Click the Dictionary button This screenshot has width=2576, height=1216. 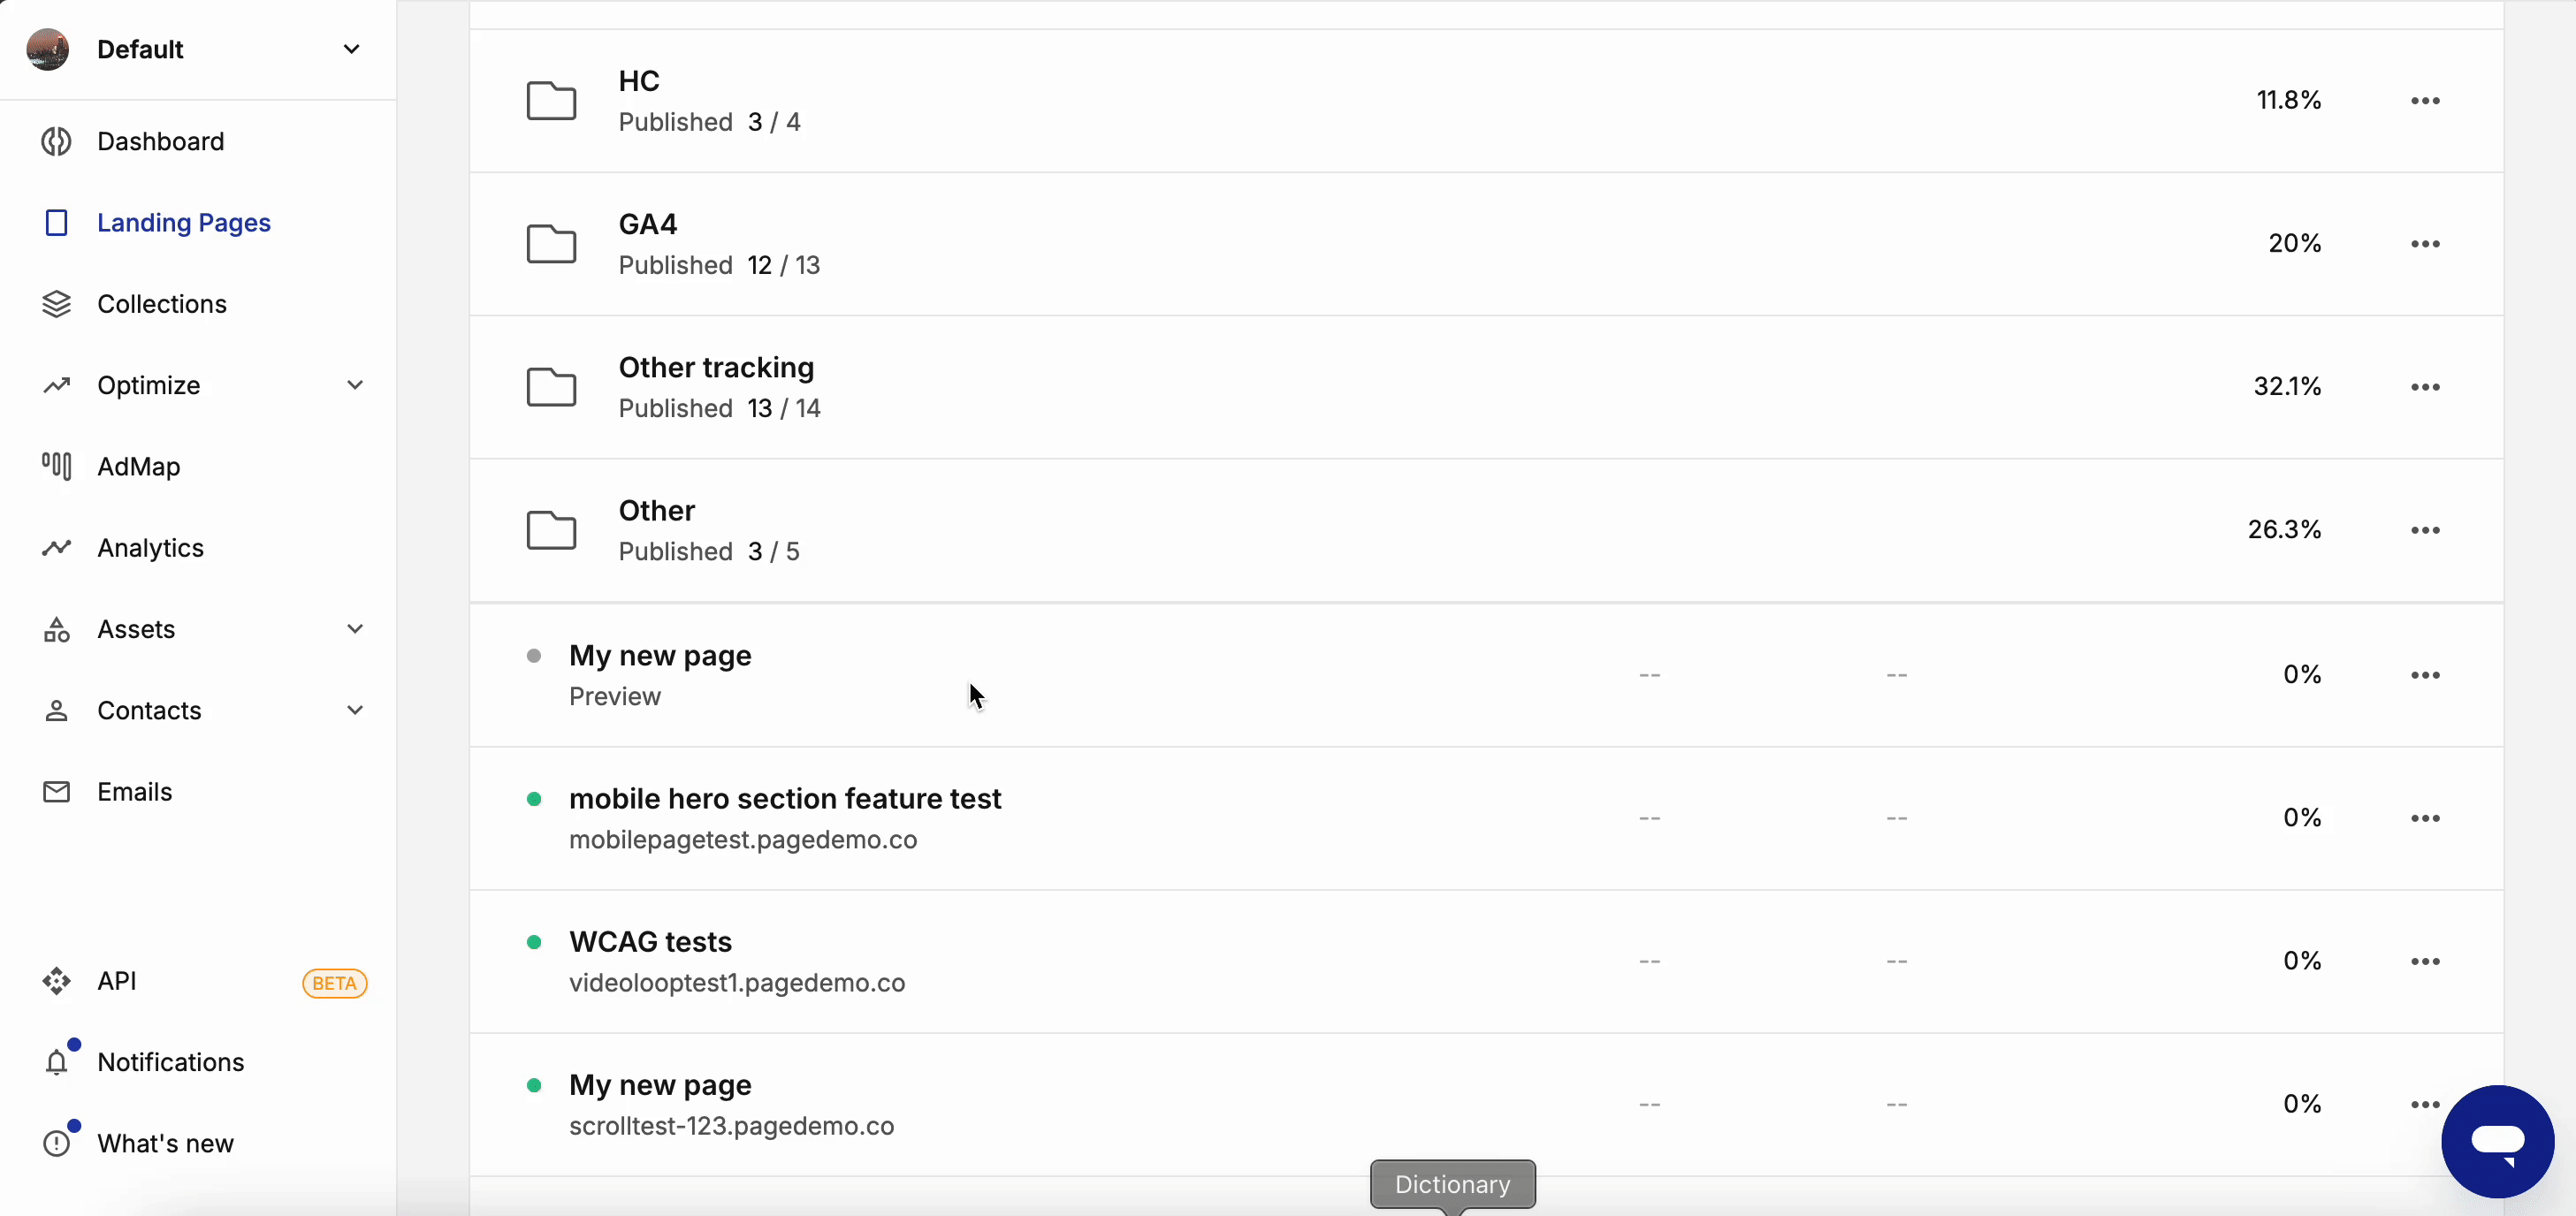point(1452,1184)
